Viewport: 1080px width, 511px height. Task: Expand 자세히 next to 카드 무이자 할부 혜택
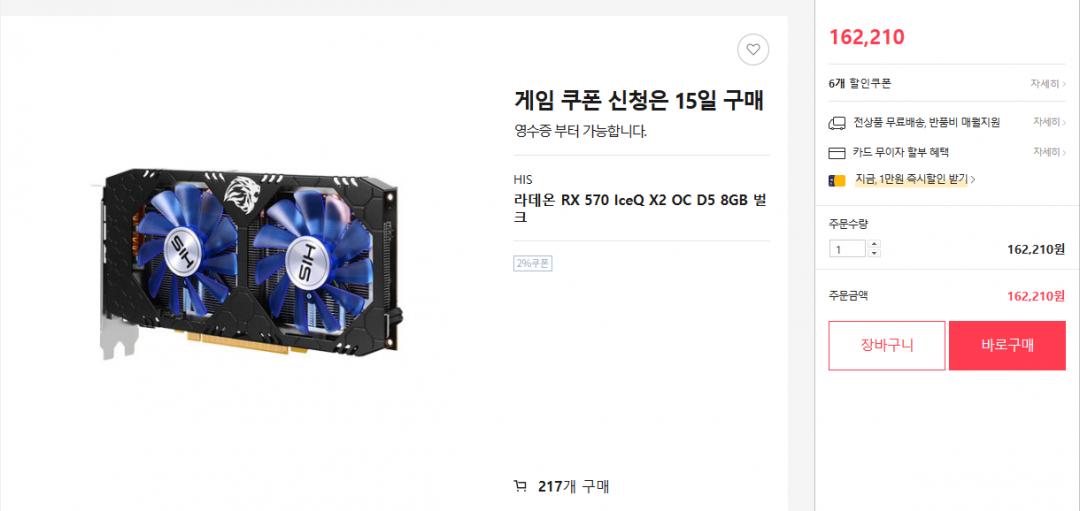(1048, 152)
